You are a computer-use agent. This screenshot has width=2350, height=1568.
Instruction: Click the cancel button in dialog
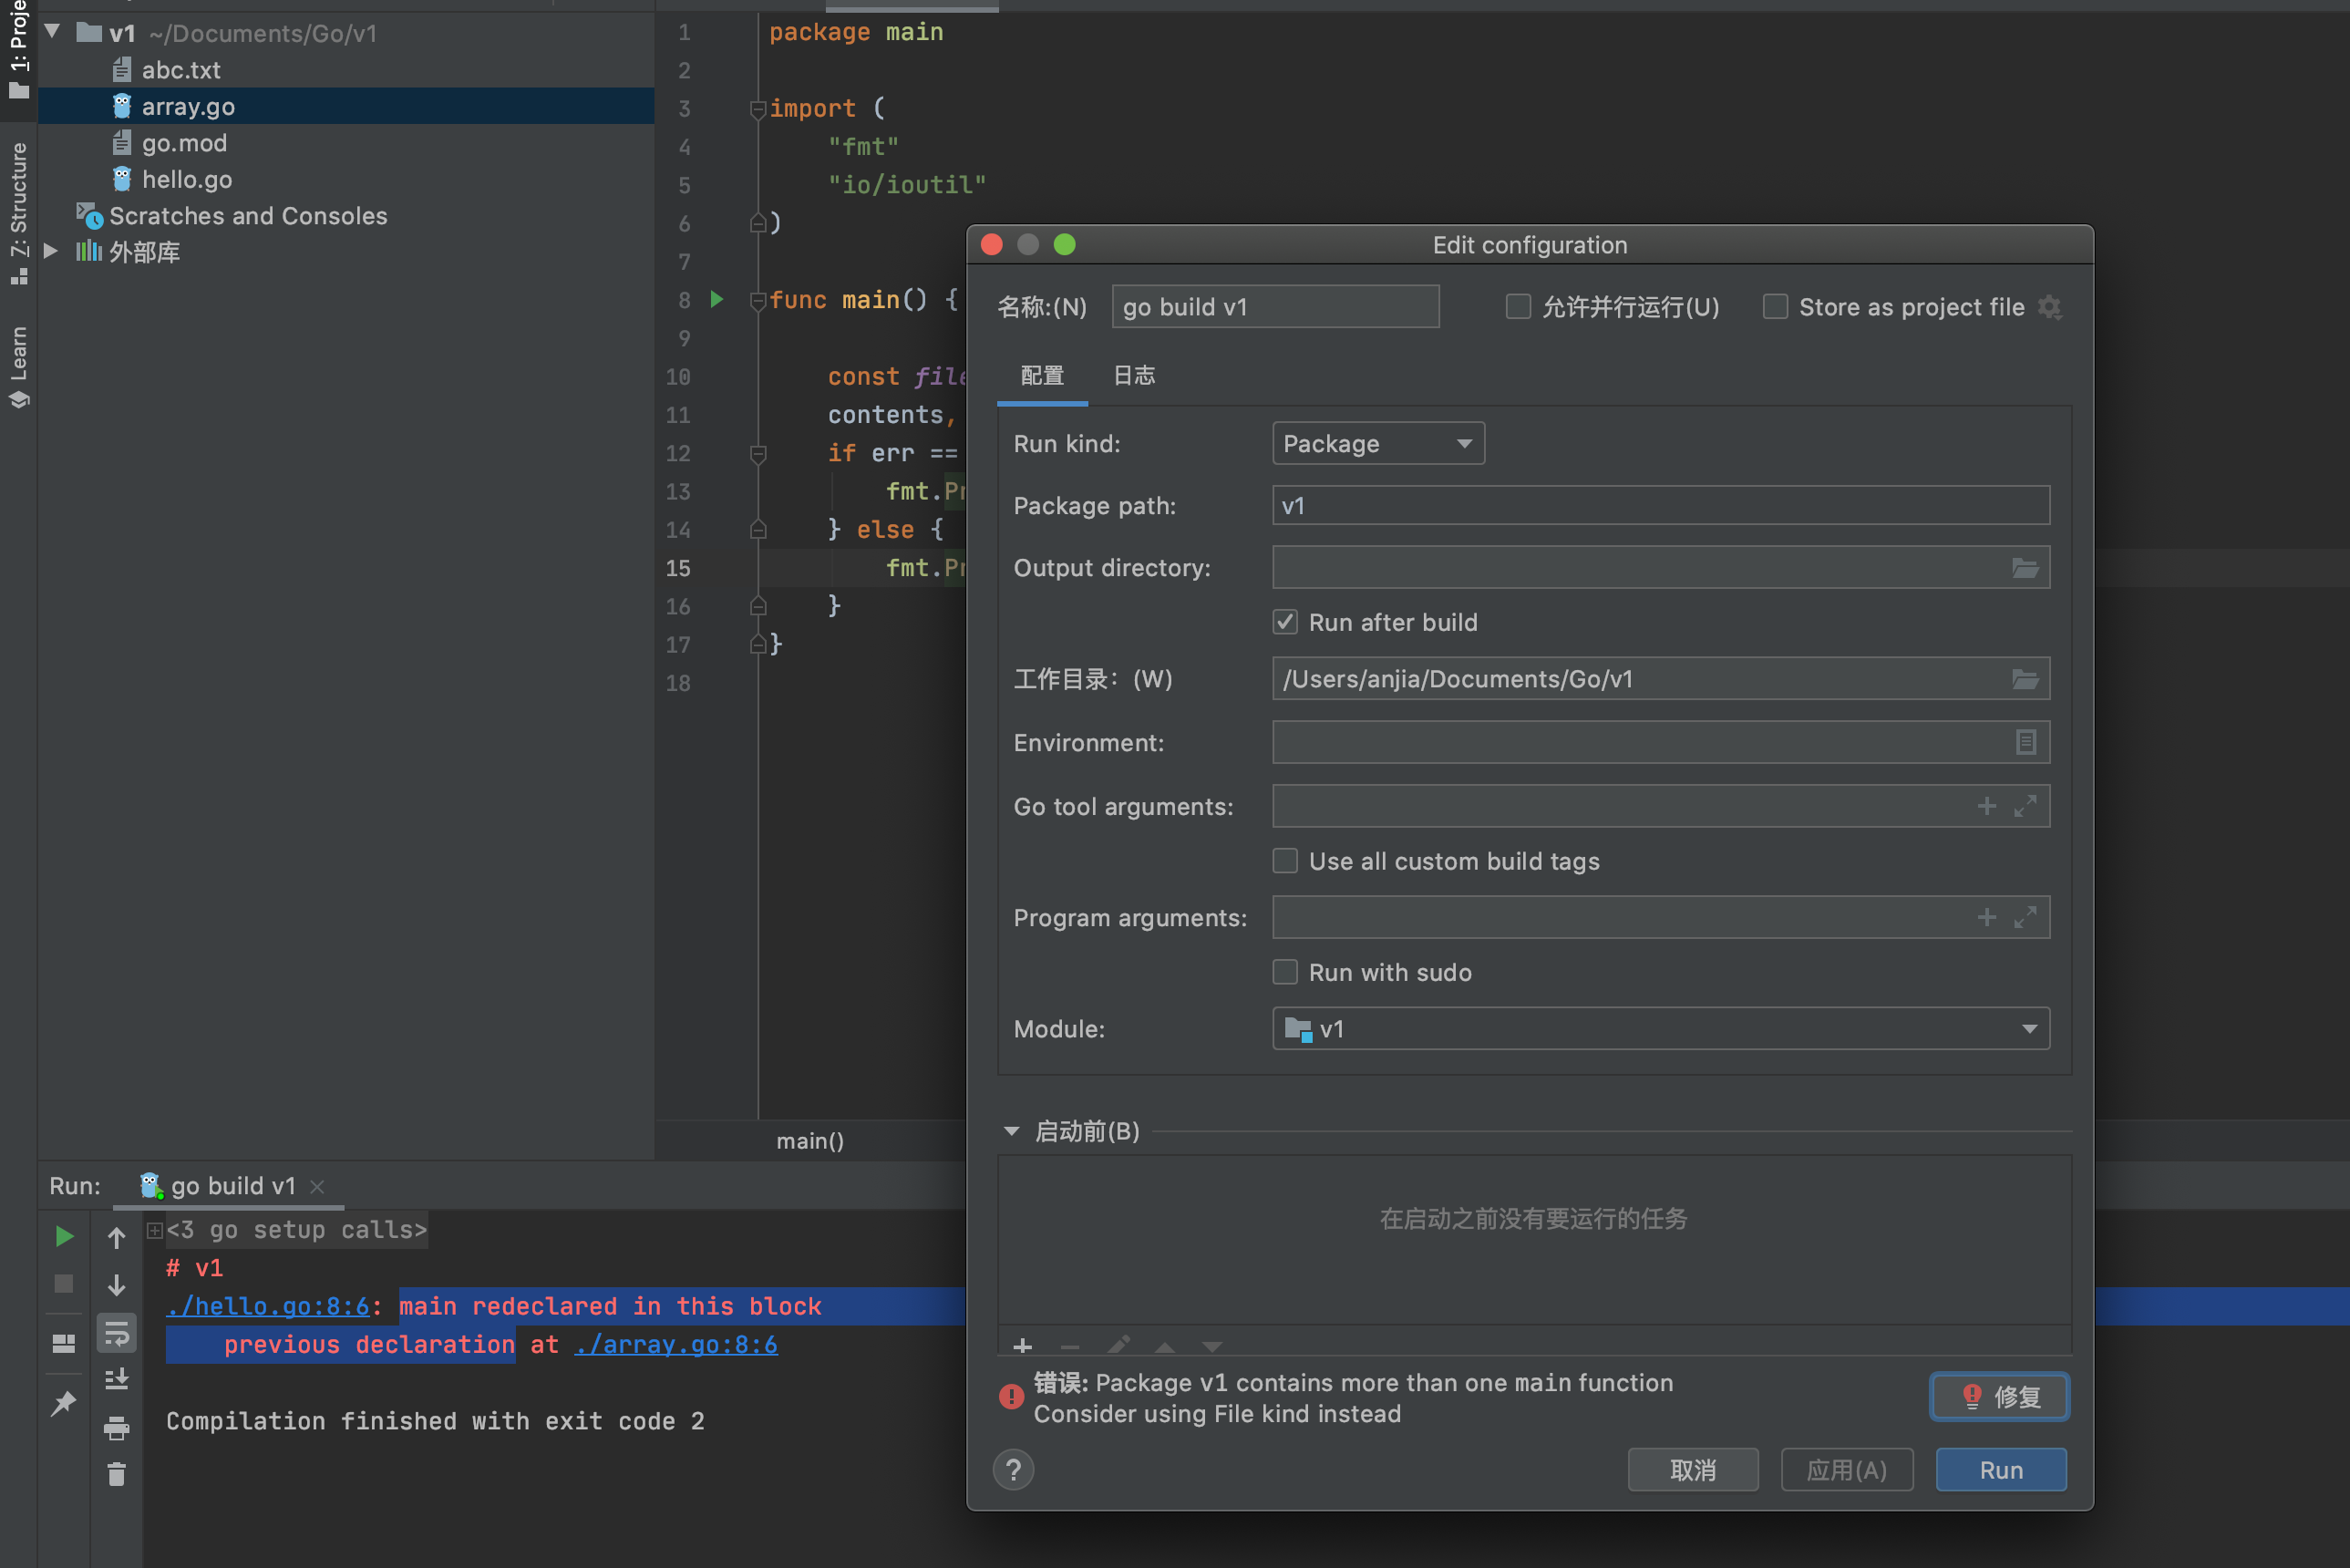click(x=1693, y=1470)
